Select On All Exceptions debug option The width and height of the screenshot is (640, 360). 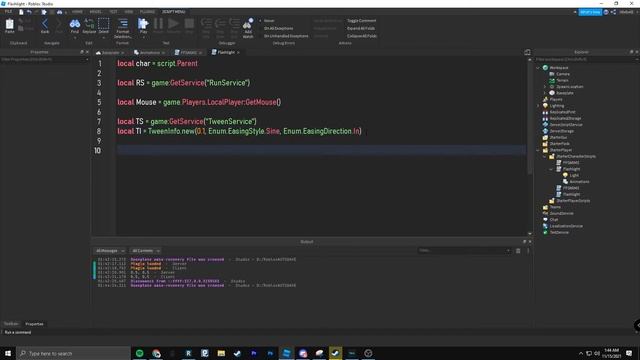[x=278, y=29]
